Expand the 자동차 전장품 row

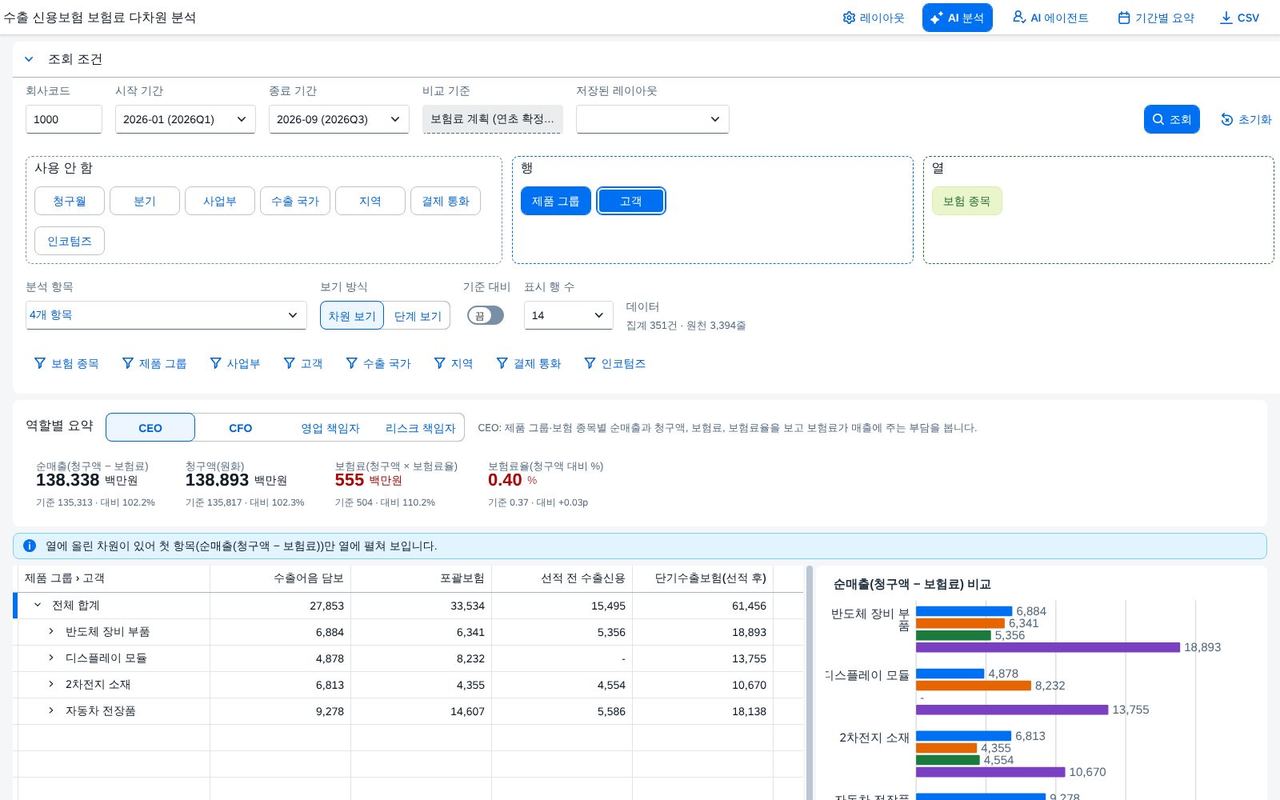coord(51,710)
